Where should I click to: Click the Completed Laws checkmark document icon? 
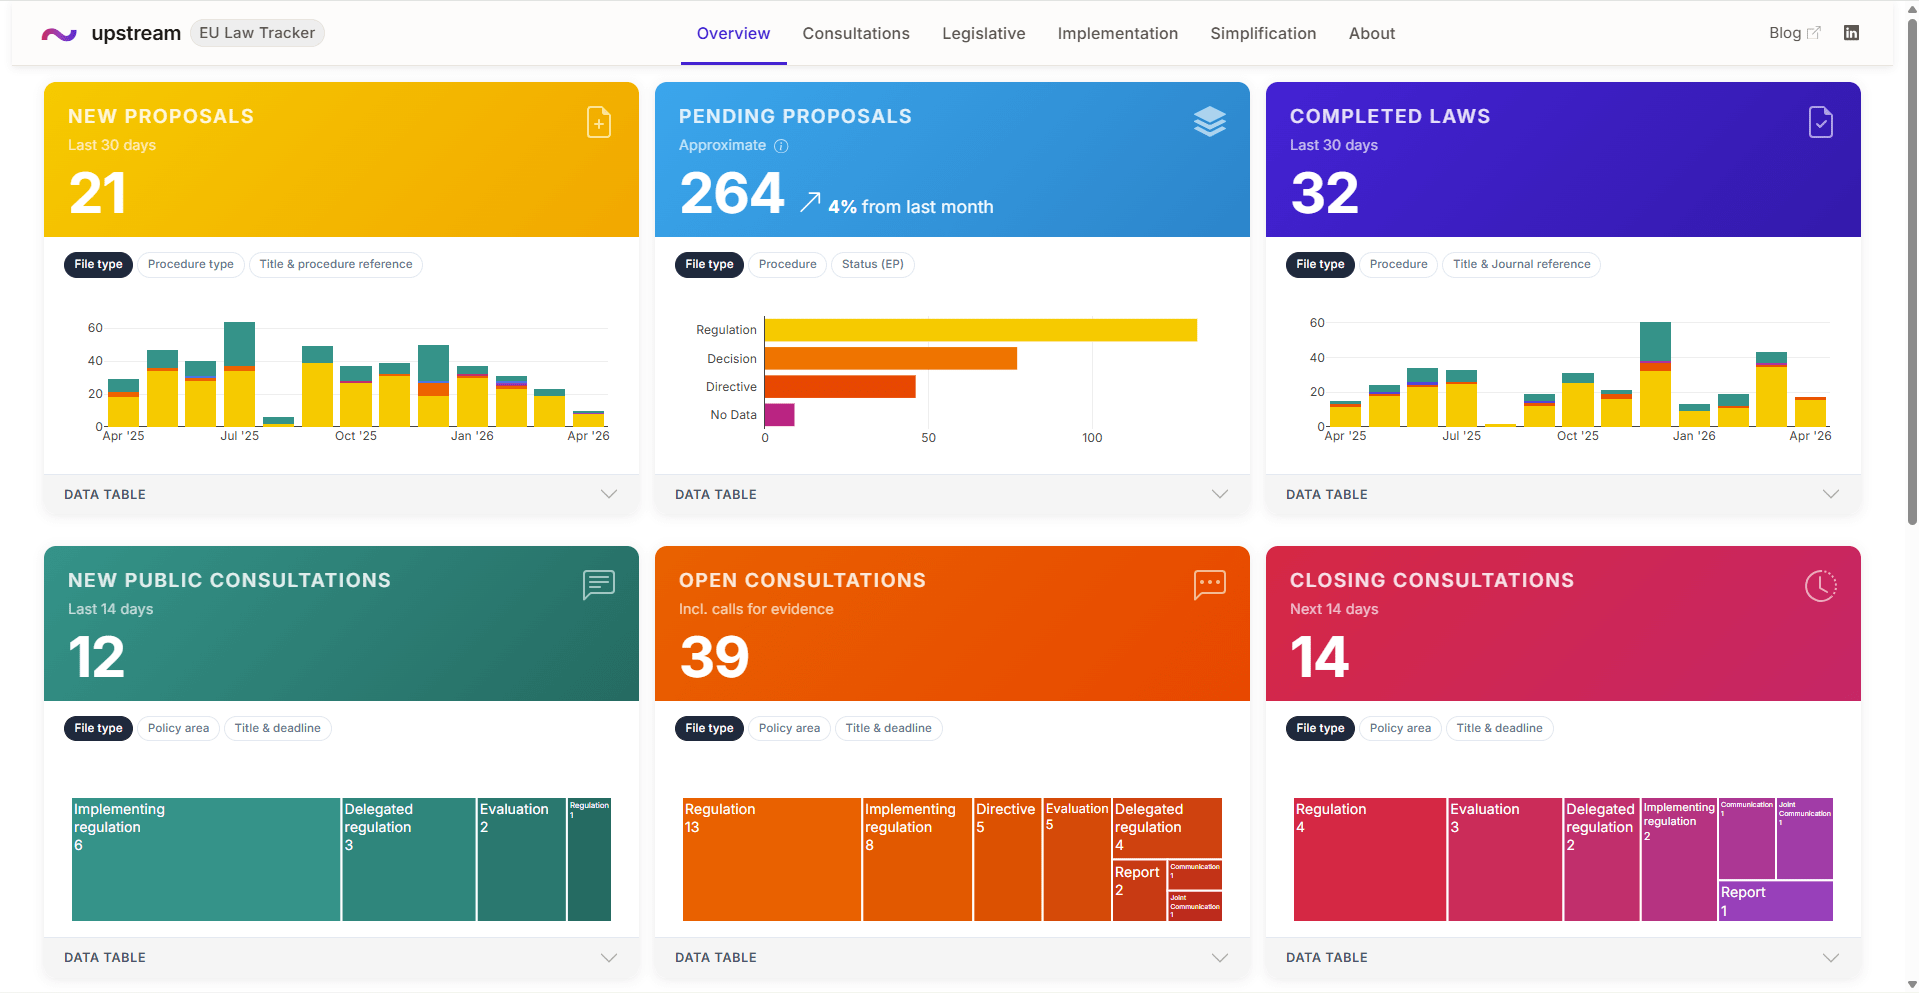pyautogui.click(x=1820, y=122)
